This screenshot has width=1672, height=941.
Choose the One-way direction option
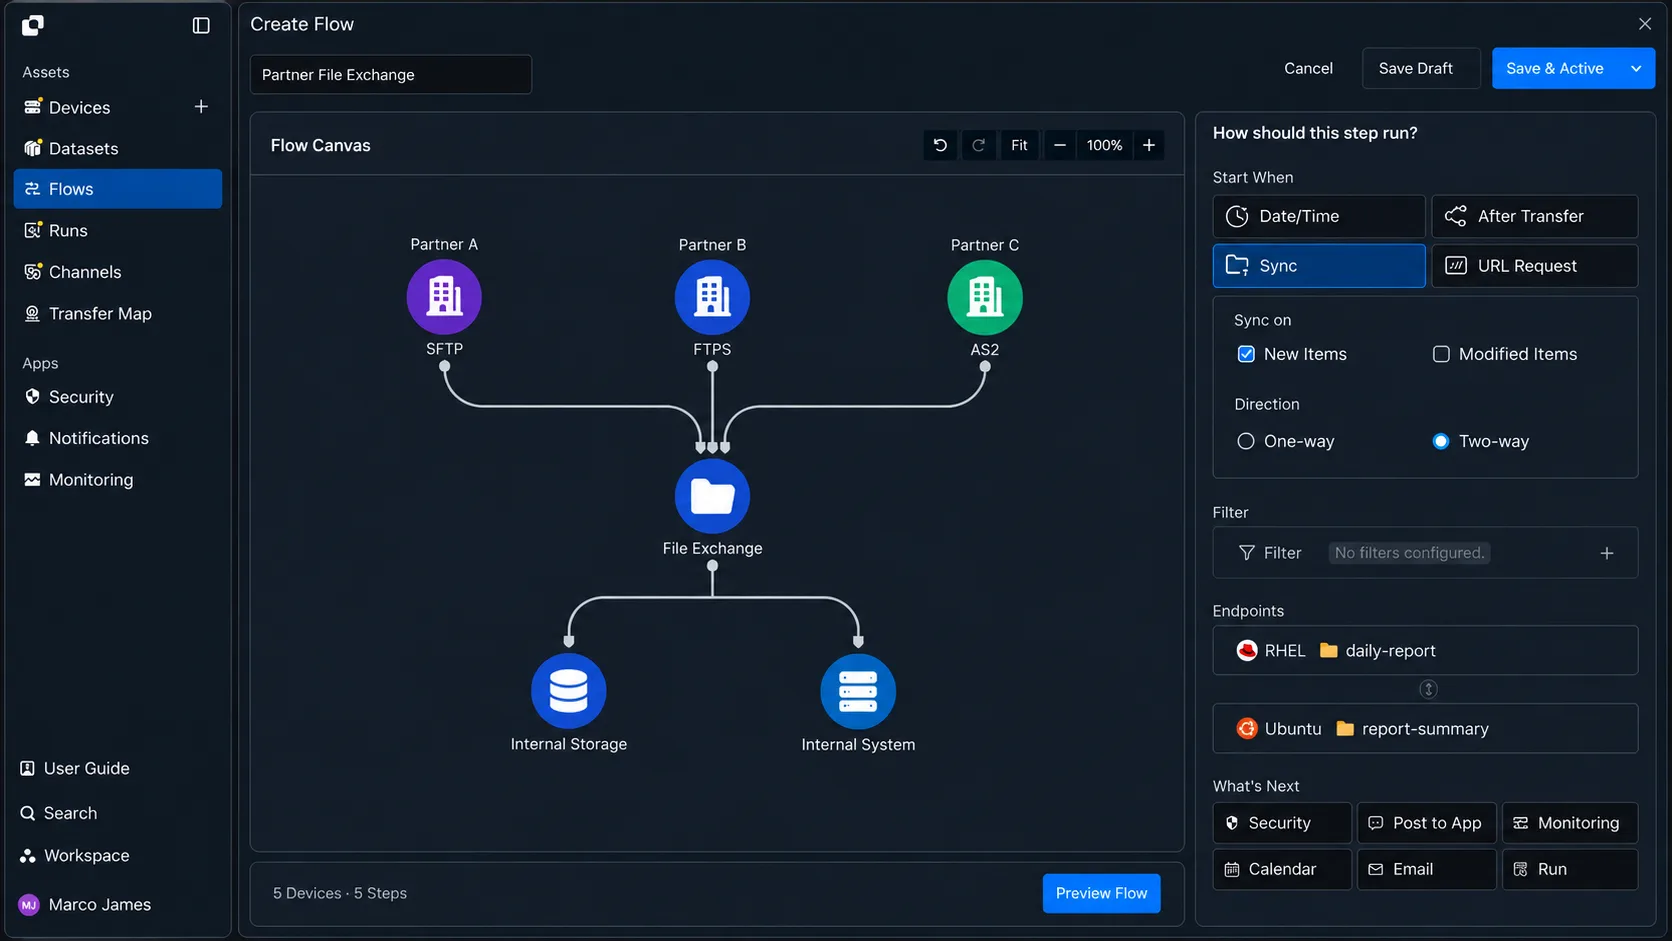click(x=1246, y=441)
